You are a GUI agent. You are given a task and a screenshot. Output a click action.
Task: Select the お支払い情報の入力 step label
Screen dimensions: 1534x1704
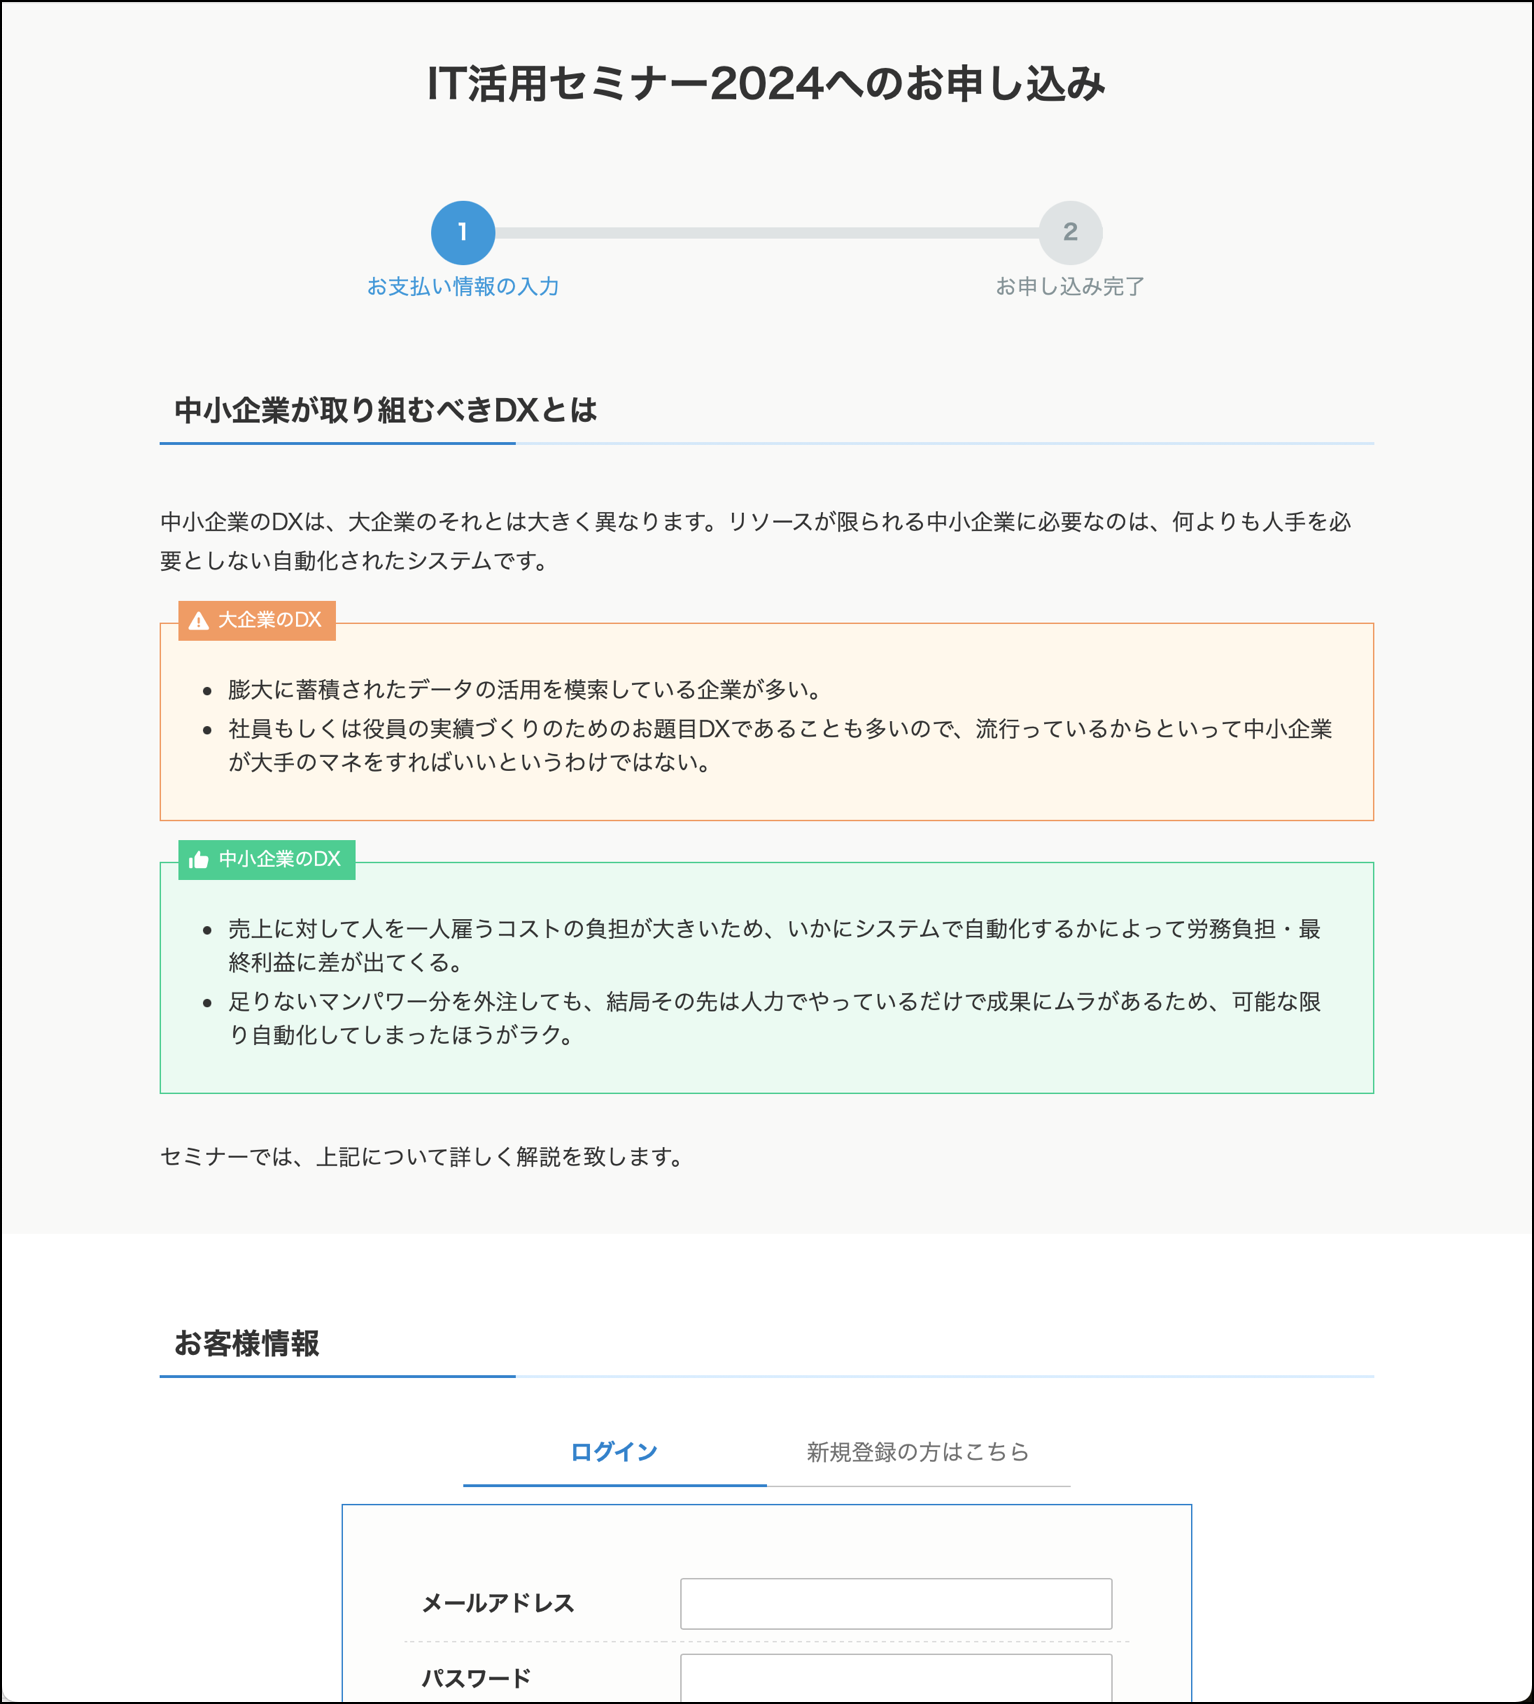(462, 287)
